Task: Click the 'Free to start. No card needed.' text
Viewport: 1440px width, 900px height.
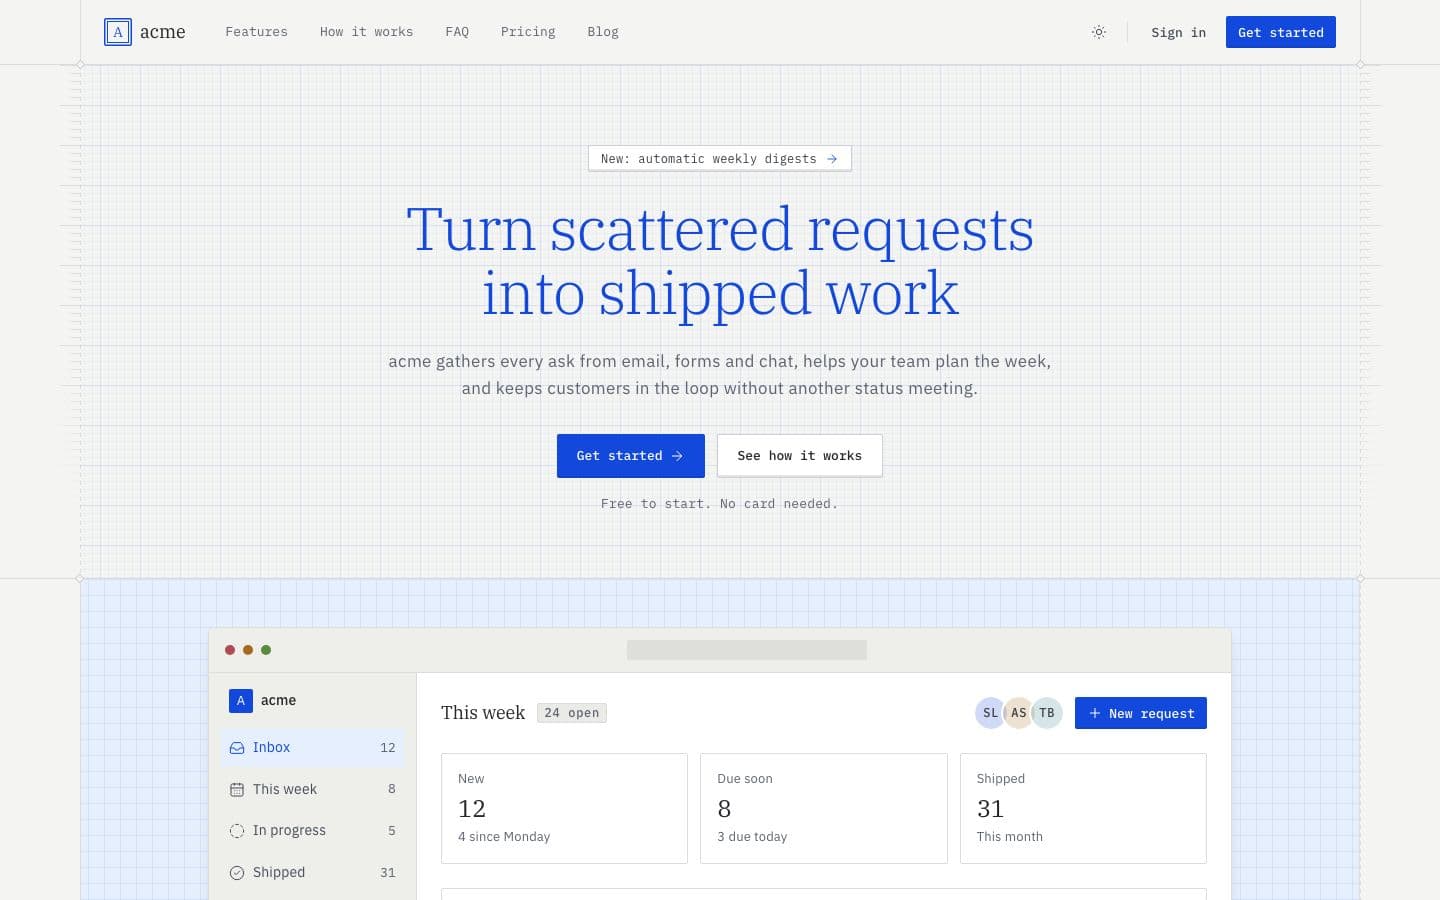Action: tap(719, 504)
